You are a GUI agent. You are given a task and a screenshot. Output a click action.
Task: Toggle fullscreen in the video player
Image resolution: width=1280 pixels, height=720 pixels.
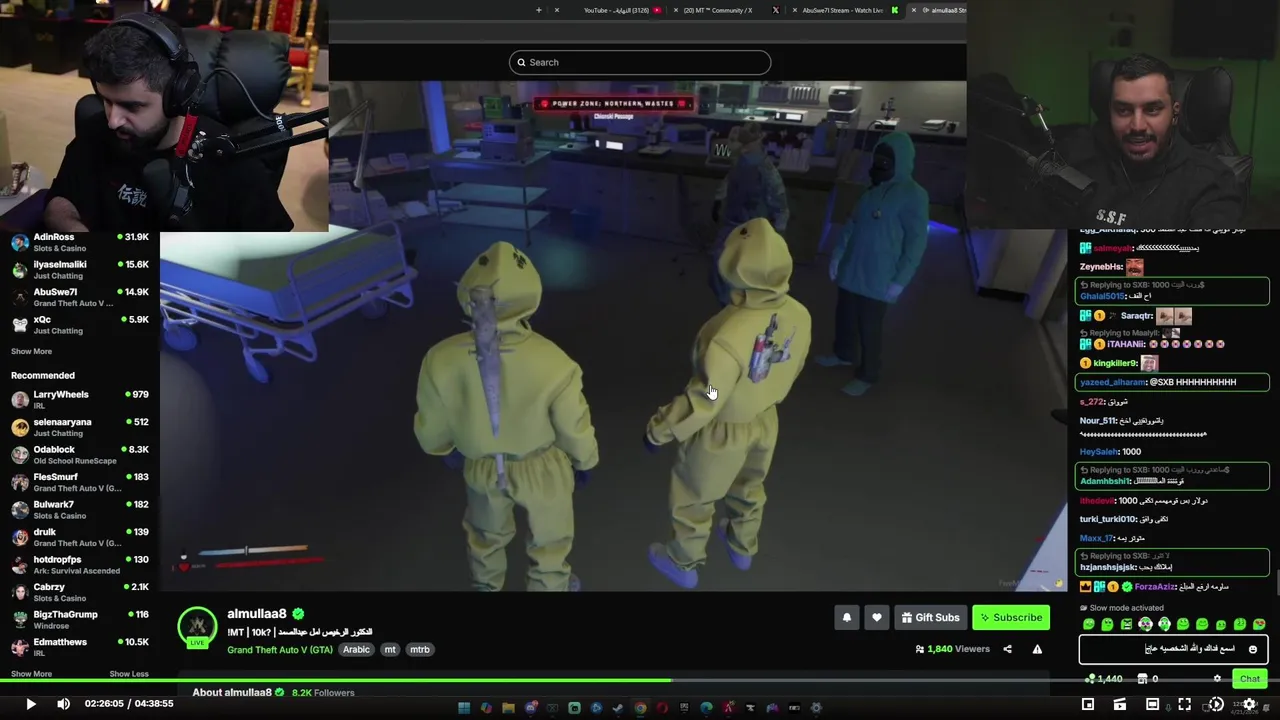(x=1184, y=704)
